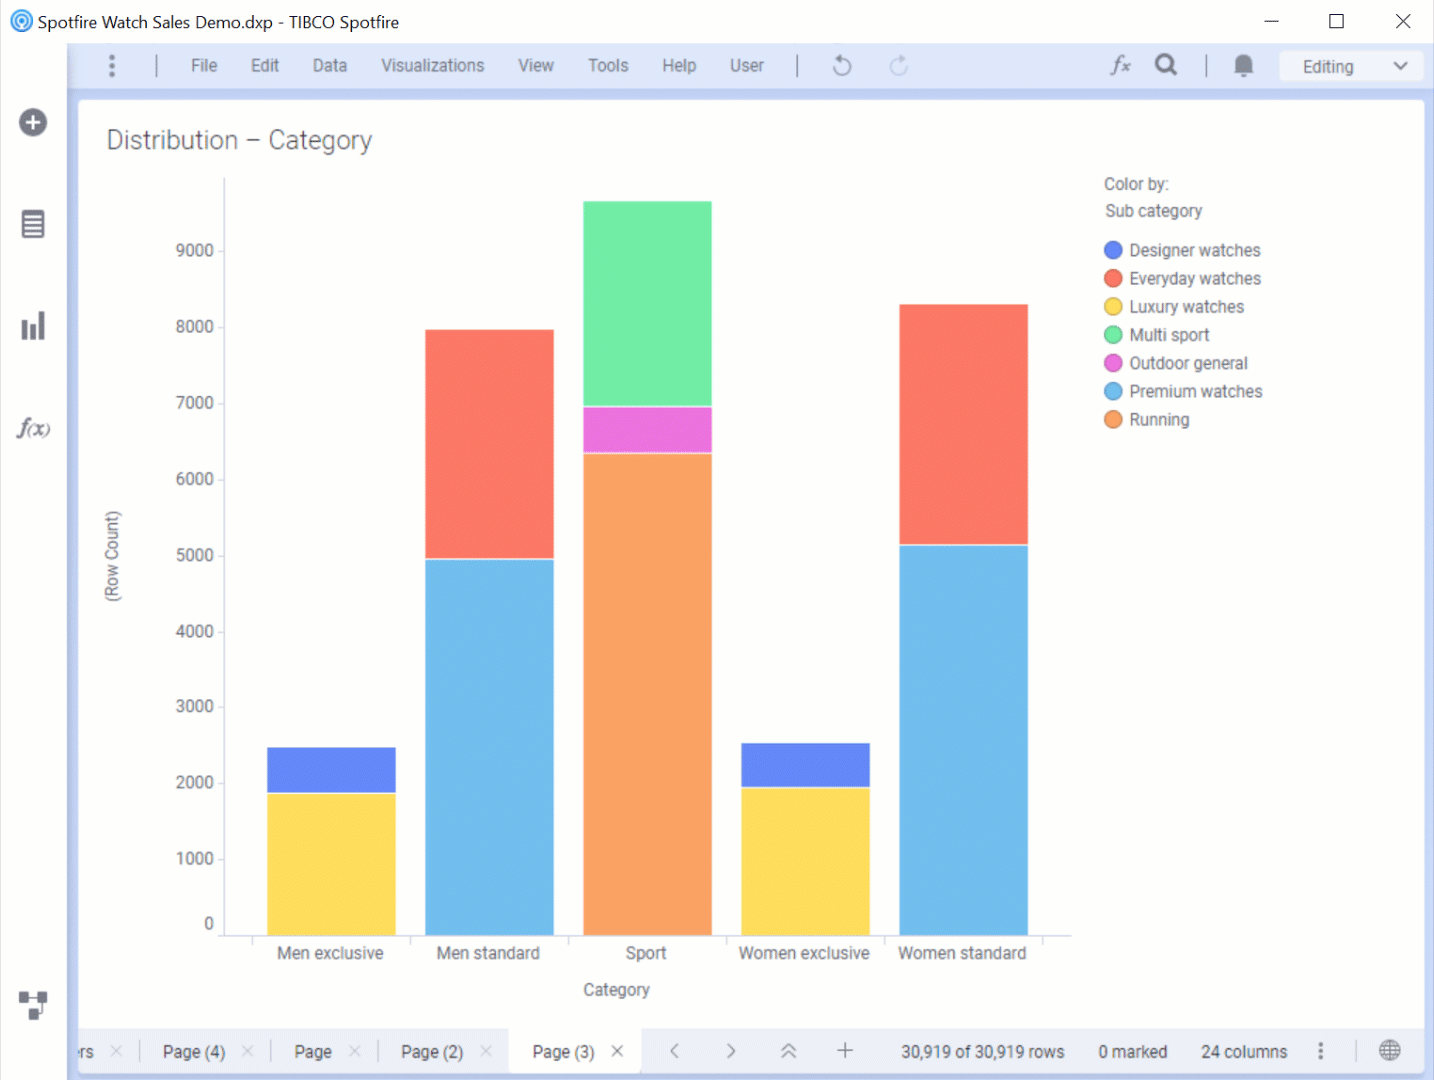This screenshot has height=1080, width=1434.
Task: Switch to the Page (2) tab
Action: 431,1051
